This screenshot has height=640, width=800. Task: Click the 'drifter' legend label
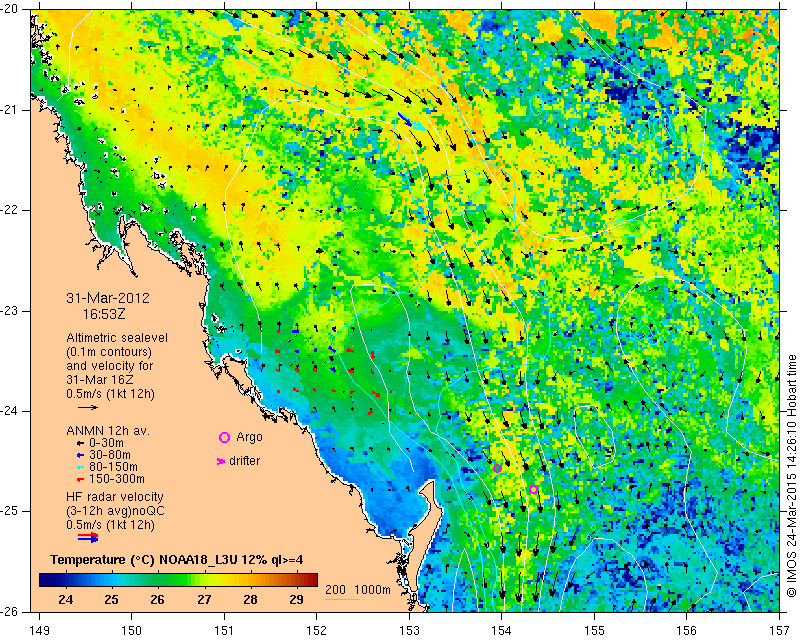pyautogui.click(x=244, y=461)
